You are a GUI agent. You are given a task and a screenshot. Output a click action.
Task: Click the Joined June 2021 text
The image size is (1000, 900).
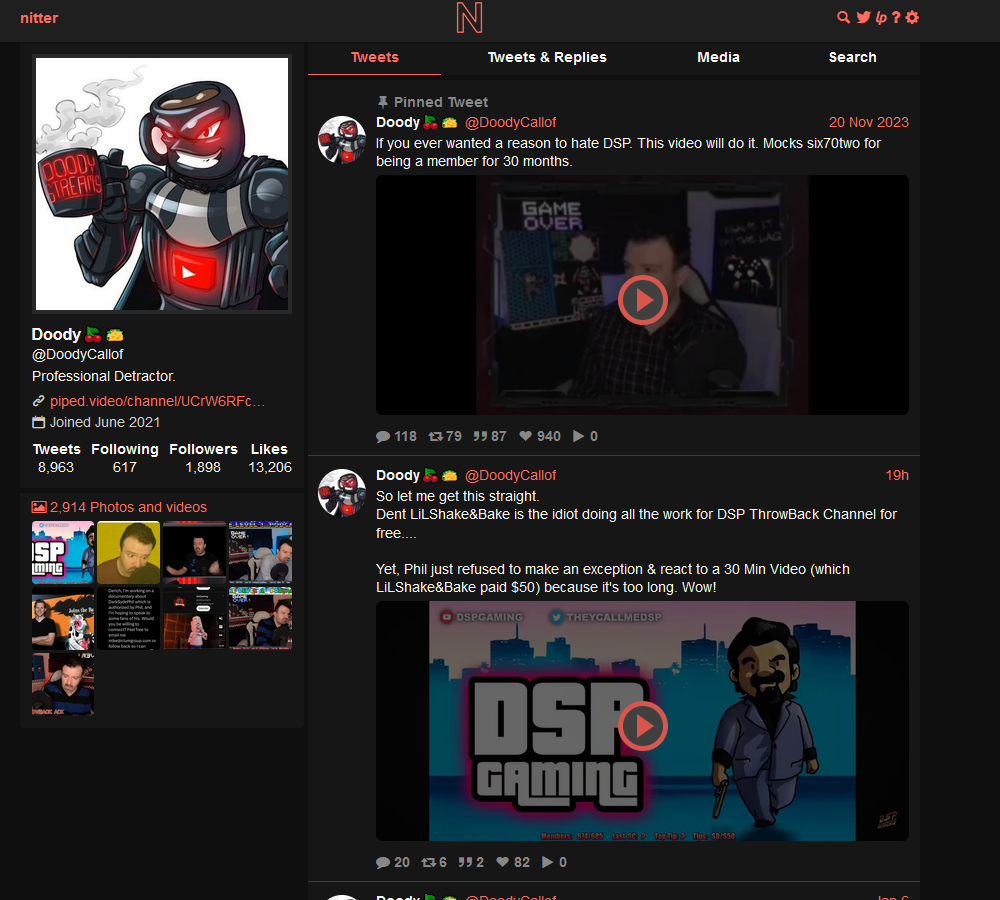(x=105, y=422)
